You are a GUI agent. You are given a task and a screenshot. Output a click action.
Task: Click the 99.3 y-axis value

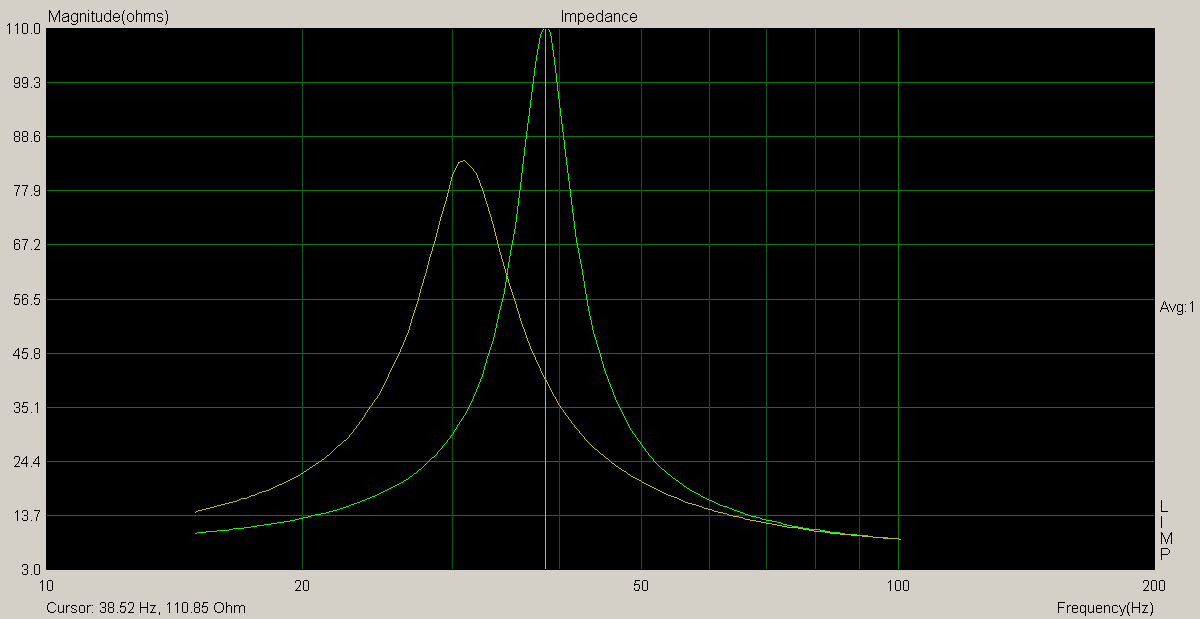(x=27, y=83)
